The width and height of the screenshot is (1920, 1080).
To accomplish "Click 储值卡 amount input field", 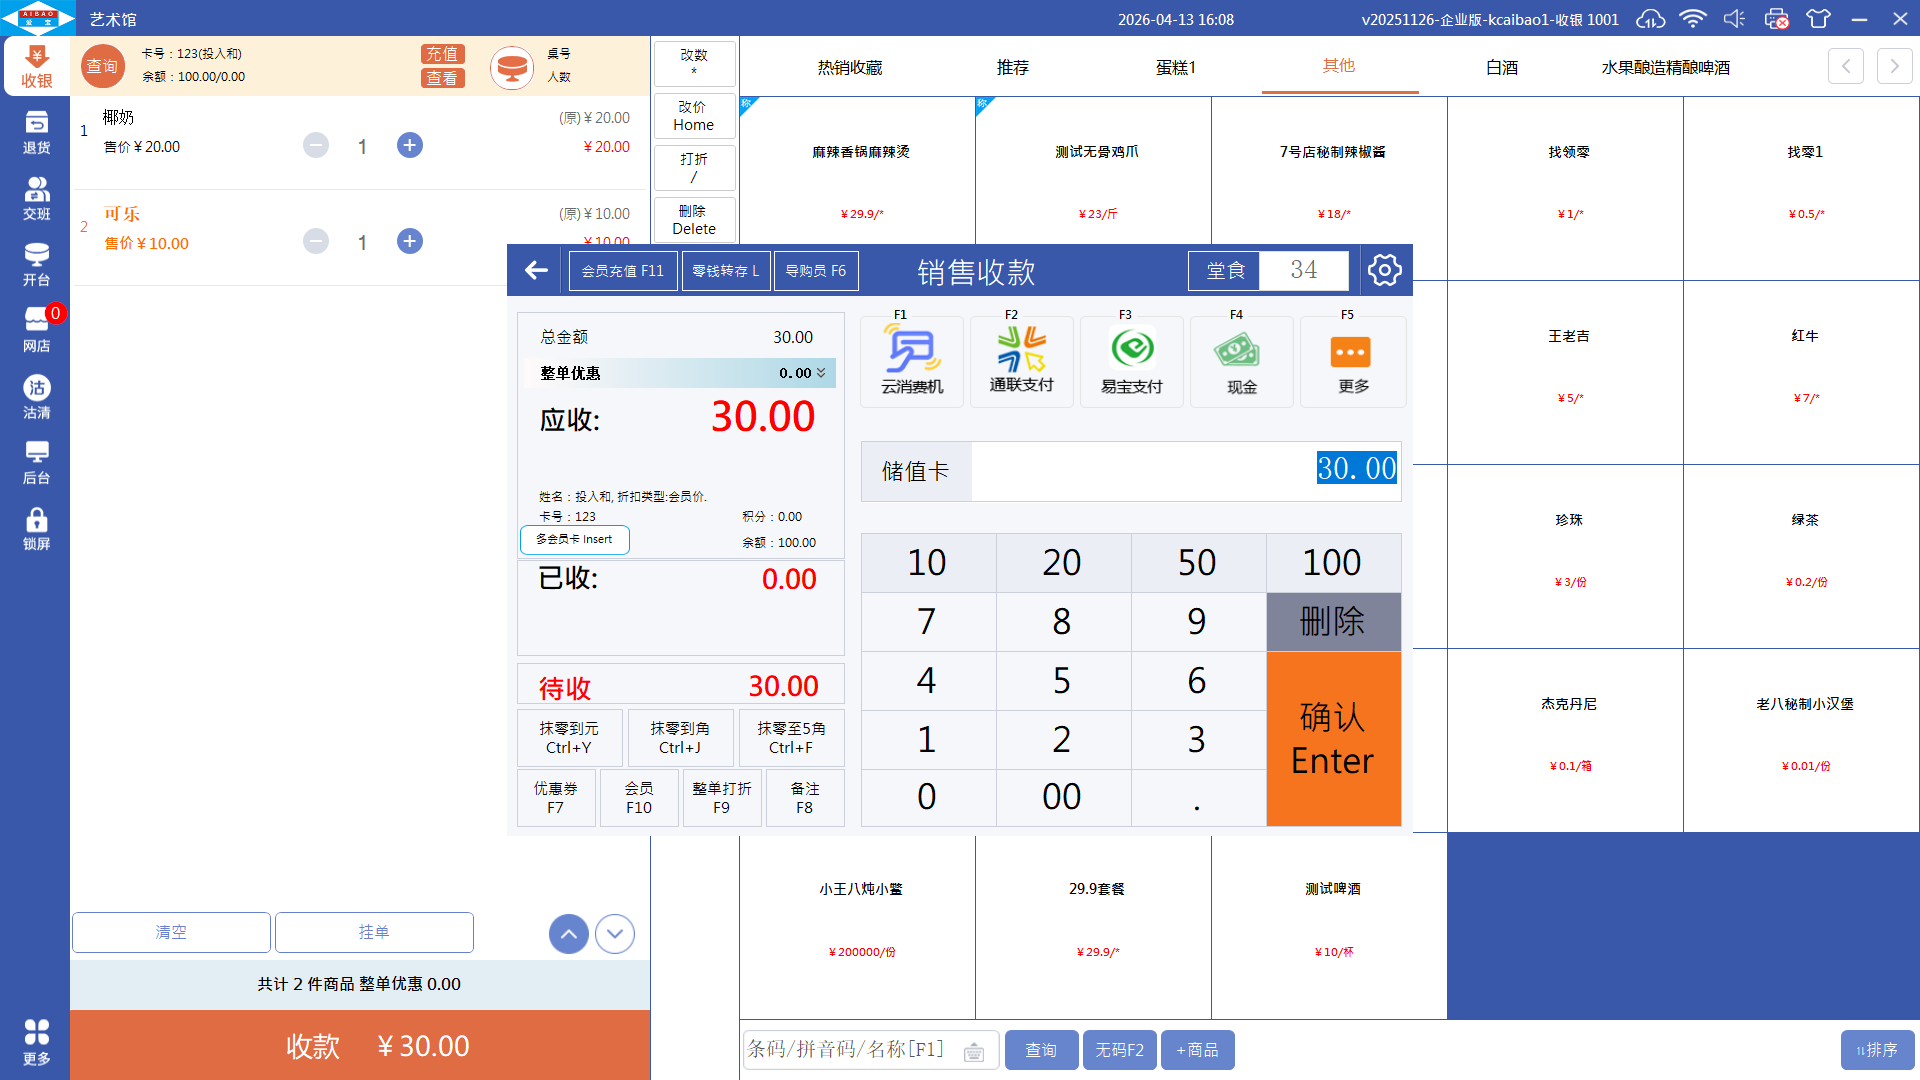I will pos(1185,470).
